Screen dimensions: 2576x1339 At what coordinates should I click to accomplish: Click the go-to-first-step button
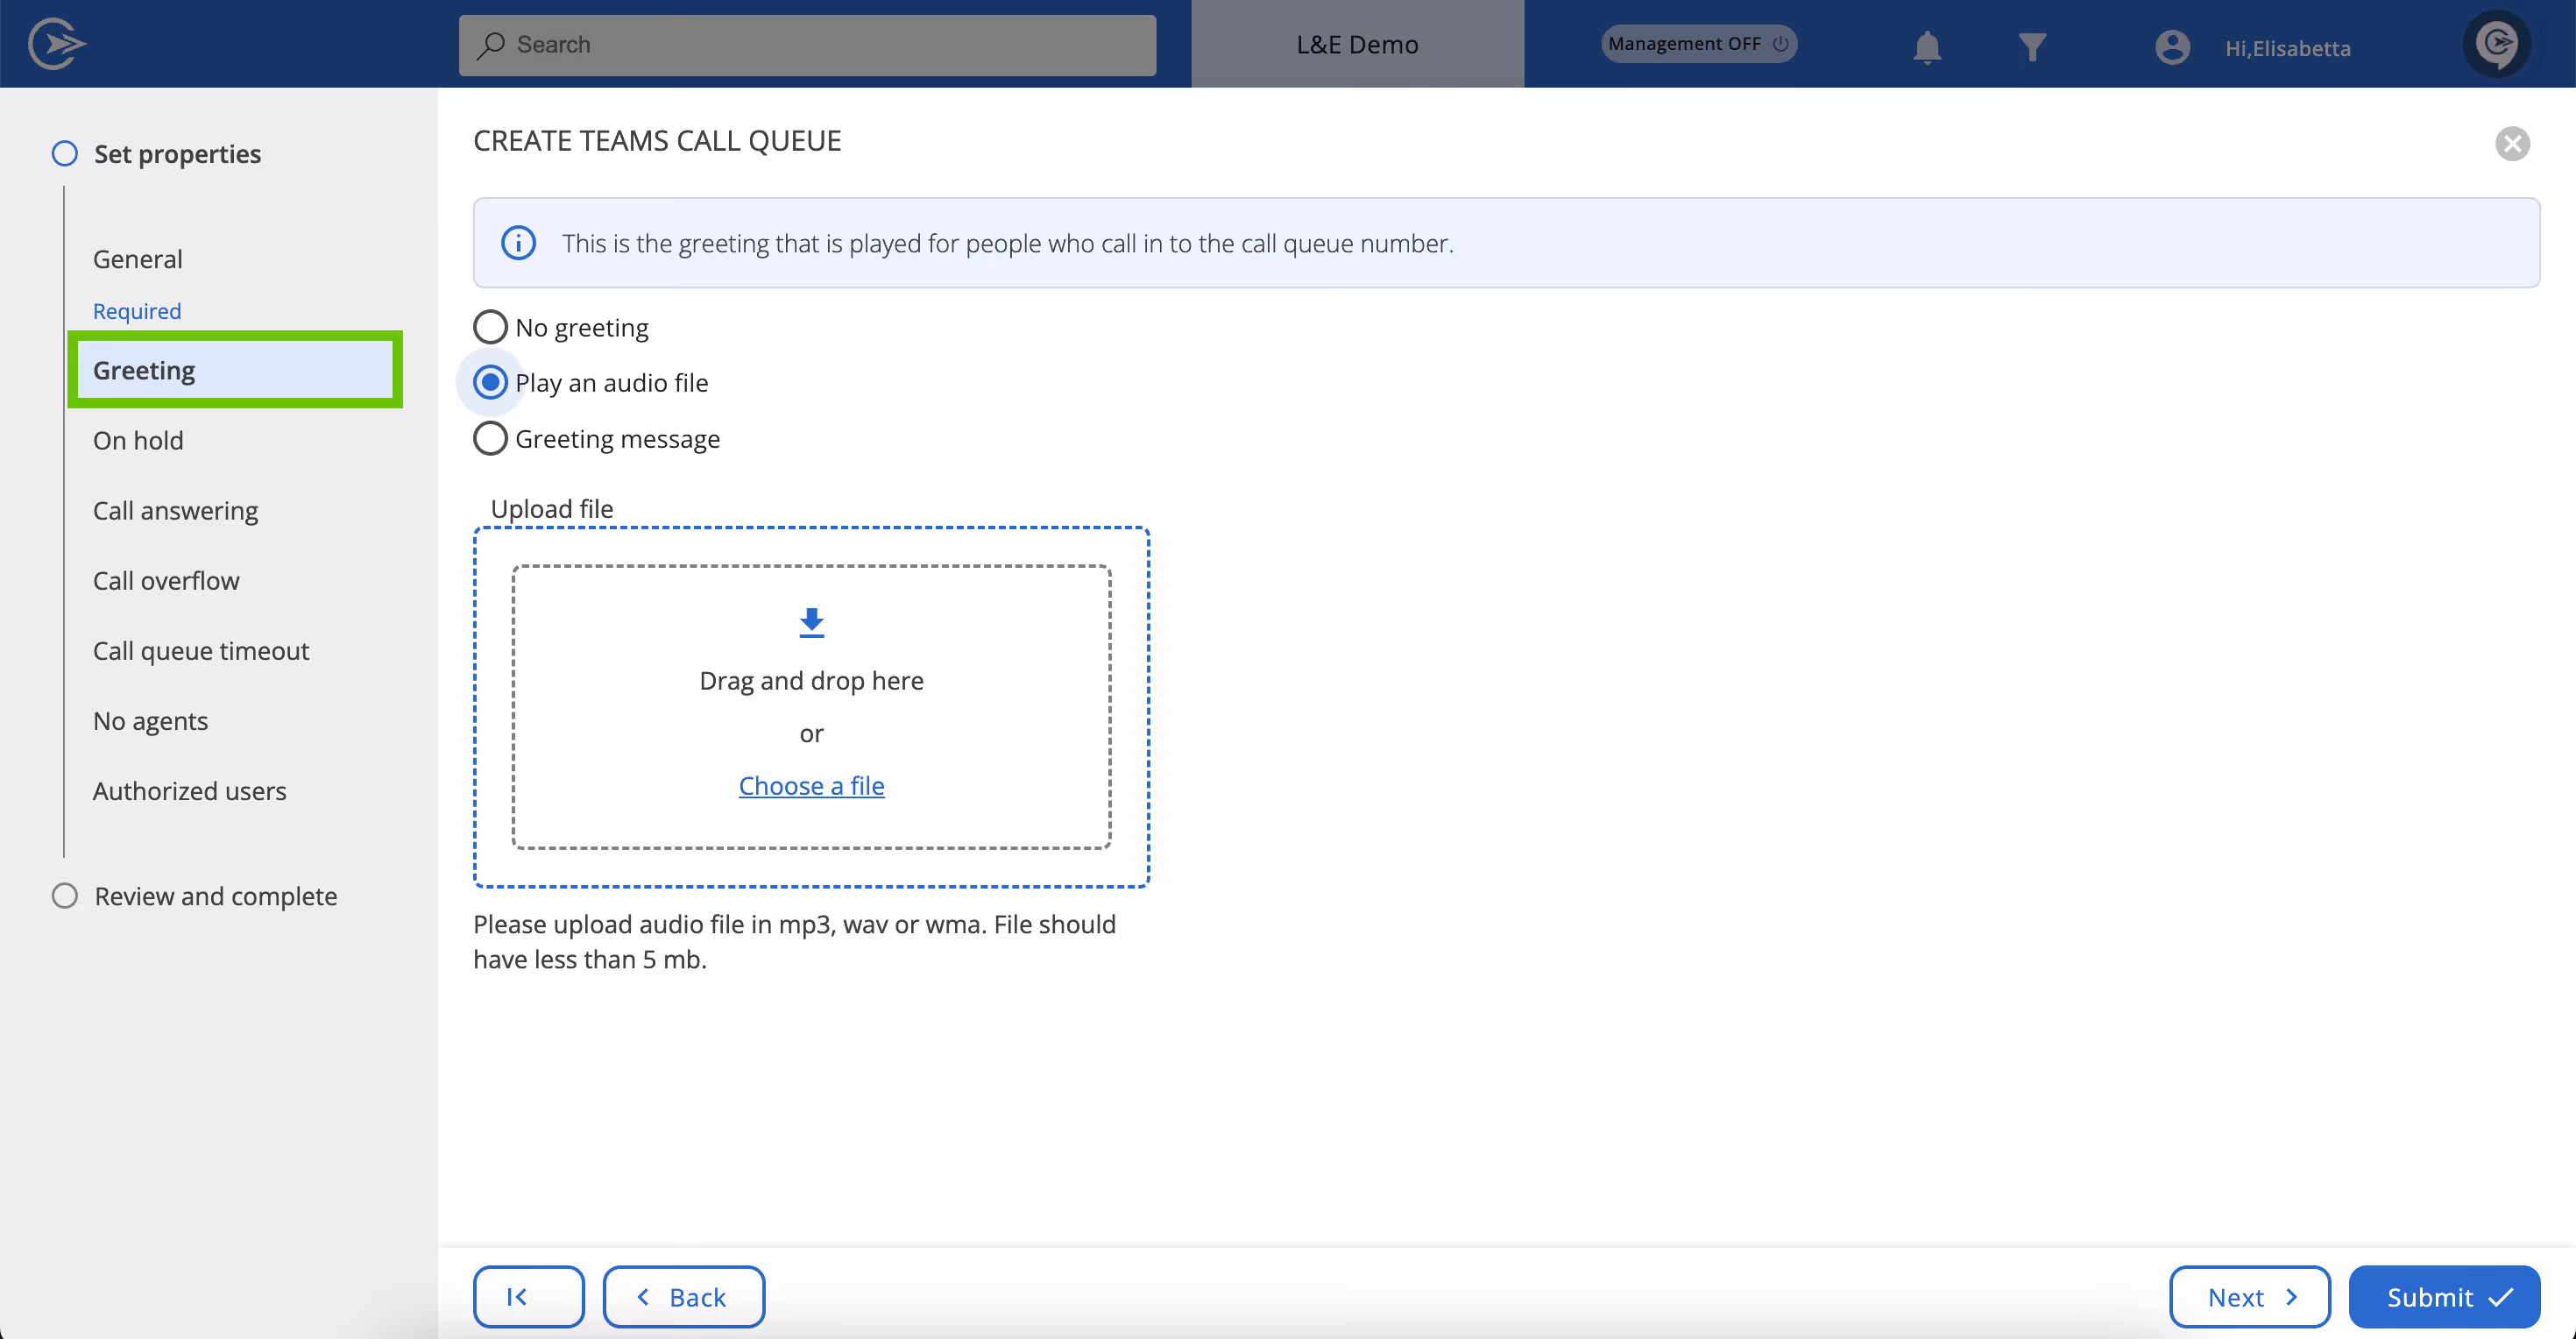click(528, 1296)
